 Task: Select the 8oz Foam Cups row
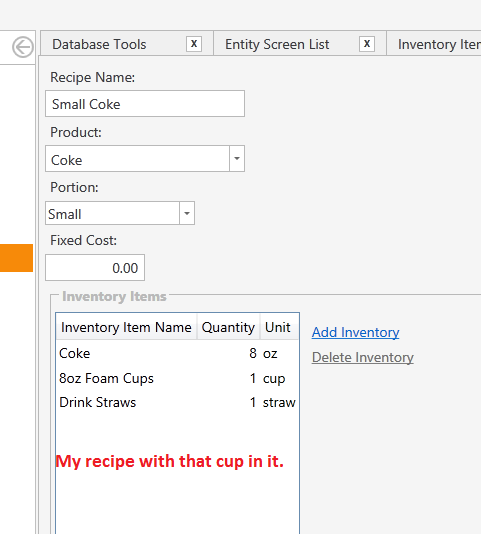tap(177, 378)
